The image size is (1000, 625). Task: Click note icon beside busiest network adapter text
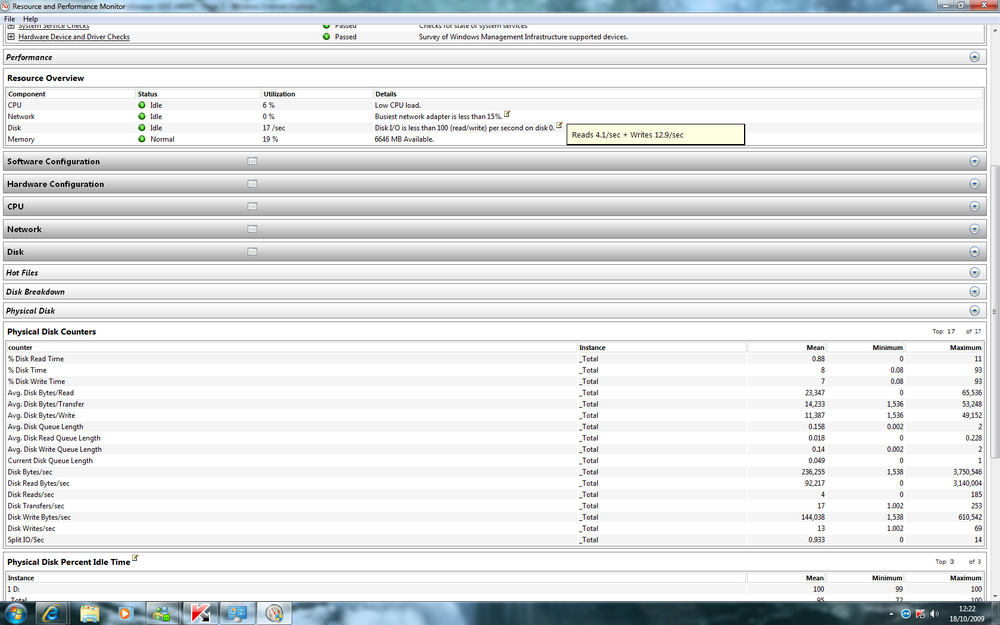pyautogui.click(x=507, y=114)
